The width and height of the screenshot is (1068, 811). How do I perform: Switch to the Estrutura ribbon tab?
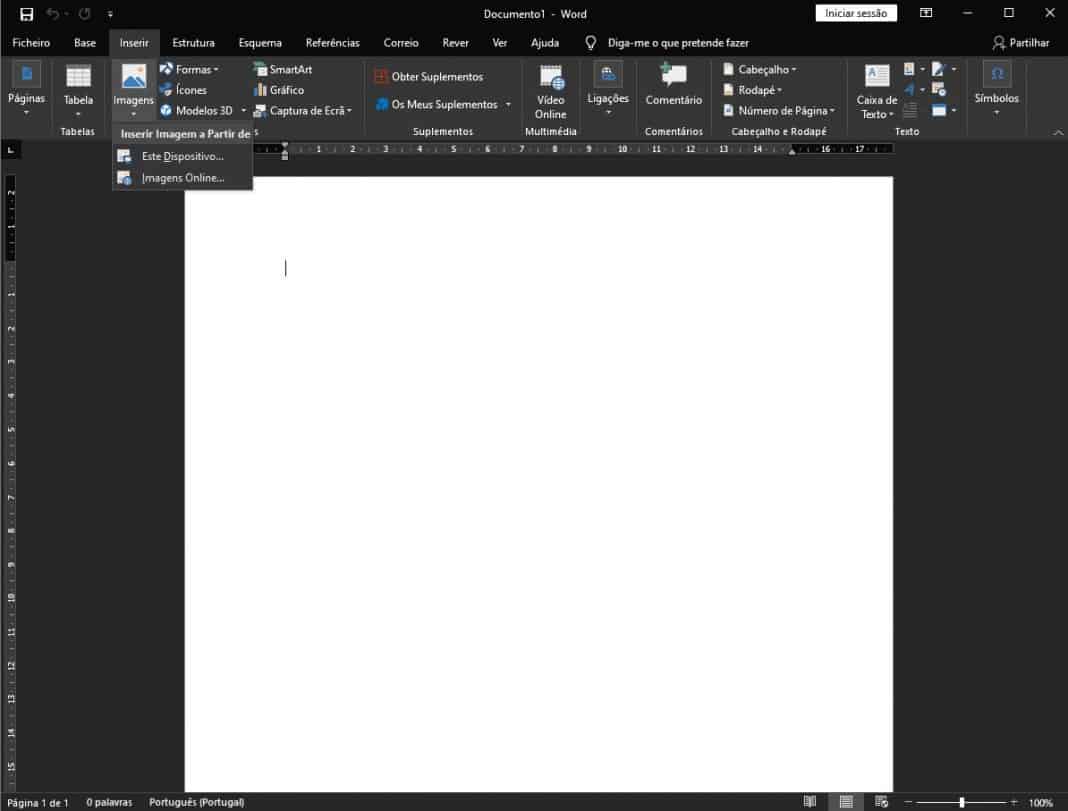pos(193,42)
